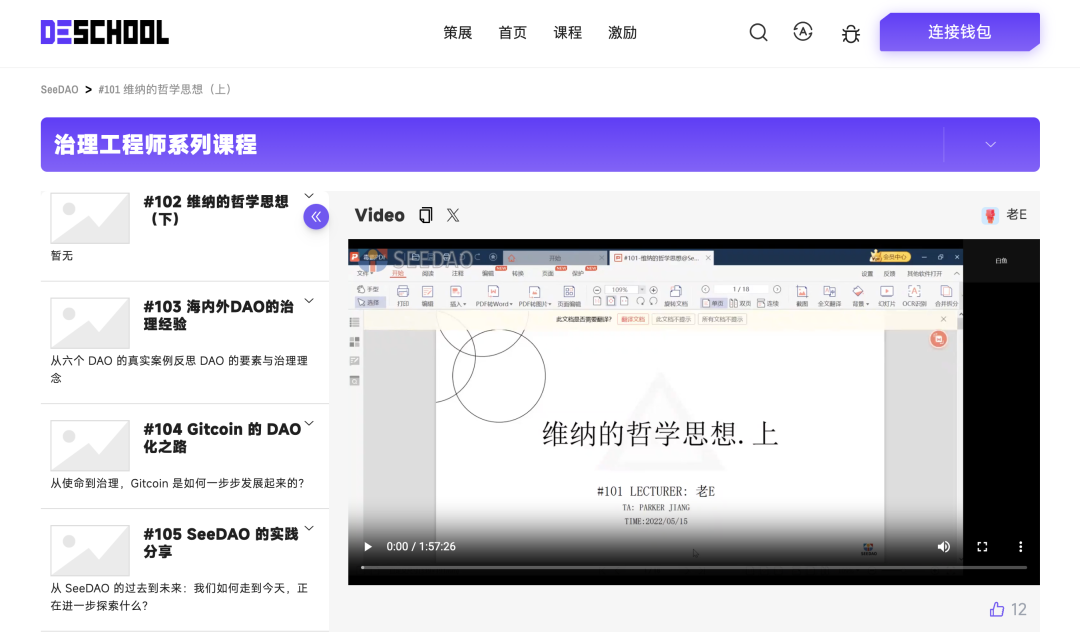Open lesson #103 海内外DAO的治理经验
1080x632 pixels.
coord(218,315)
